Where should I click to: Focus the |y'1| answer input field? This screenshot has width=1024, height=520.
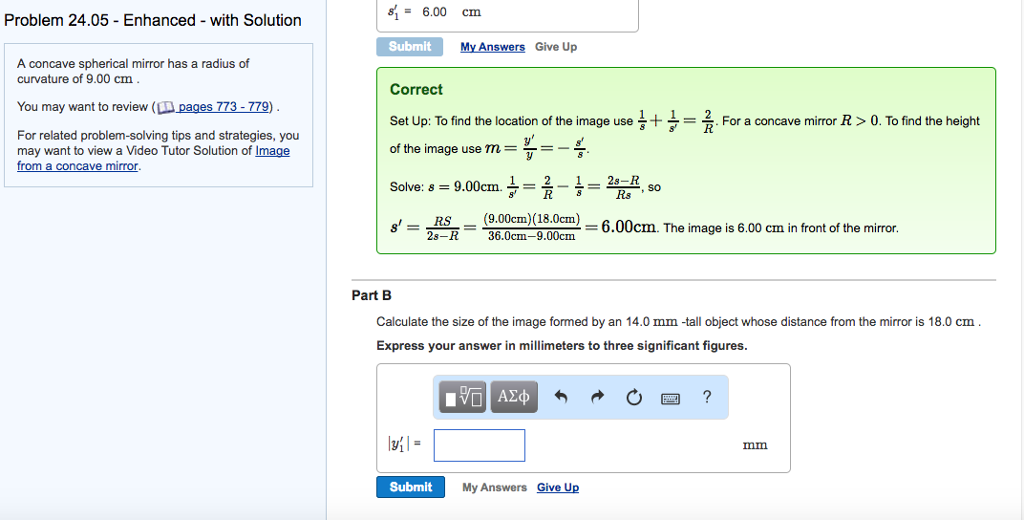[x=479, y=446]
